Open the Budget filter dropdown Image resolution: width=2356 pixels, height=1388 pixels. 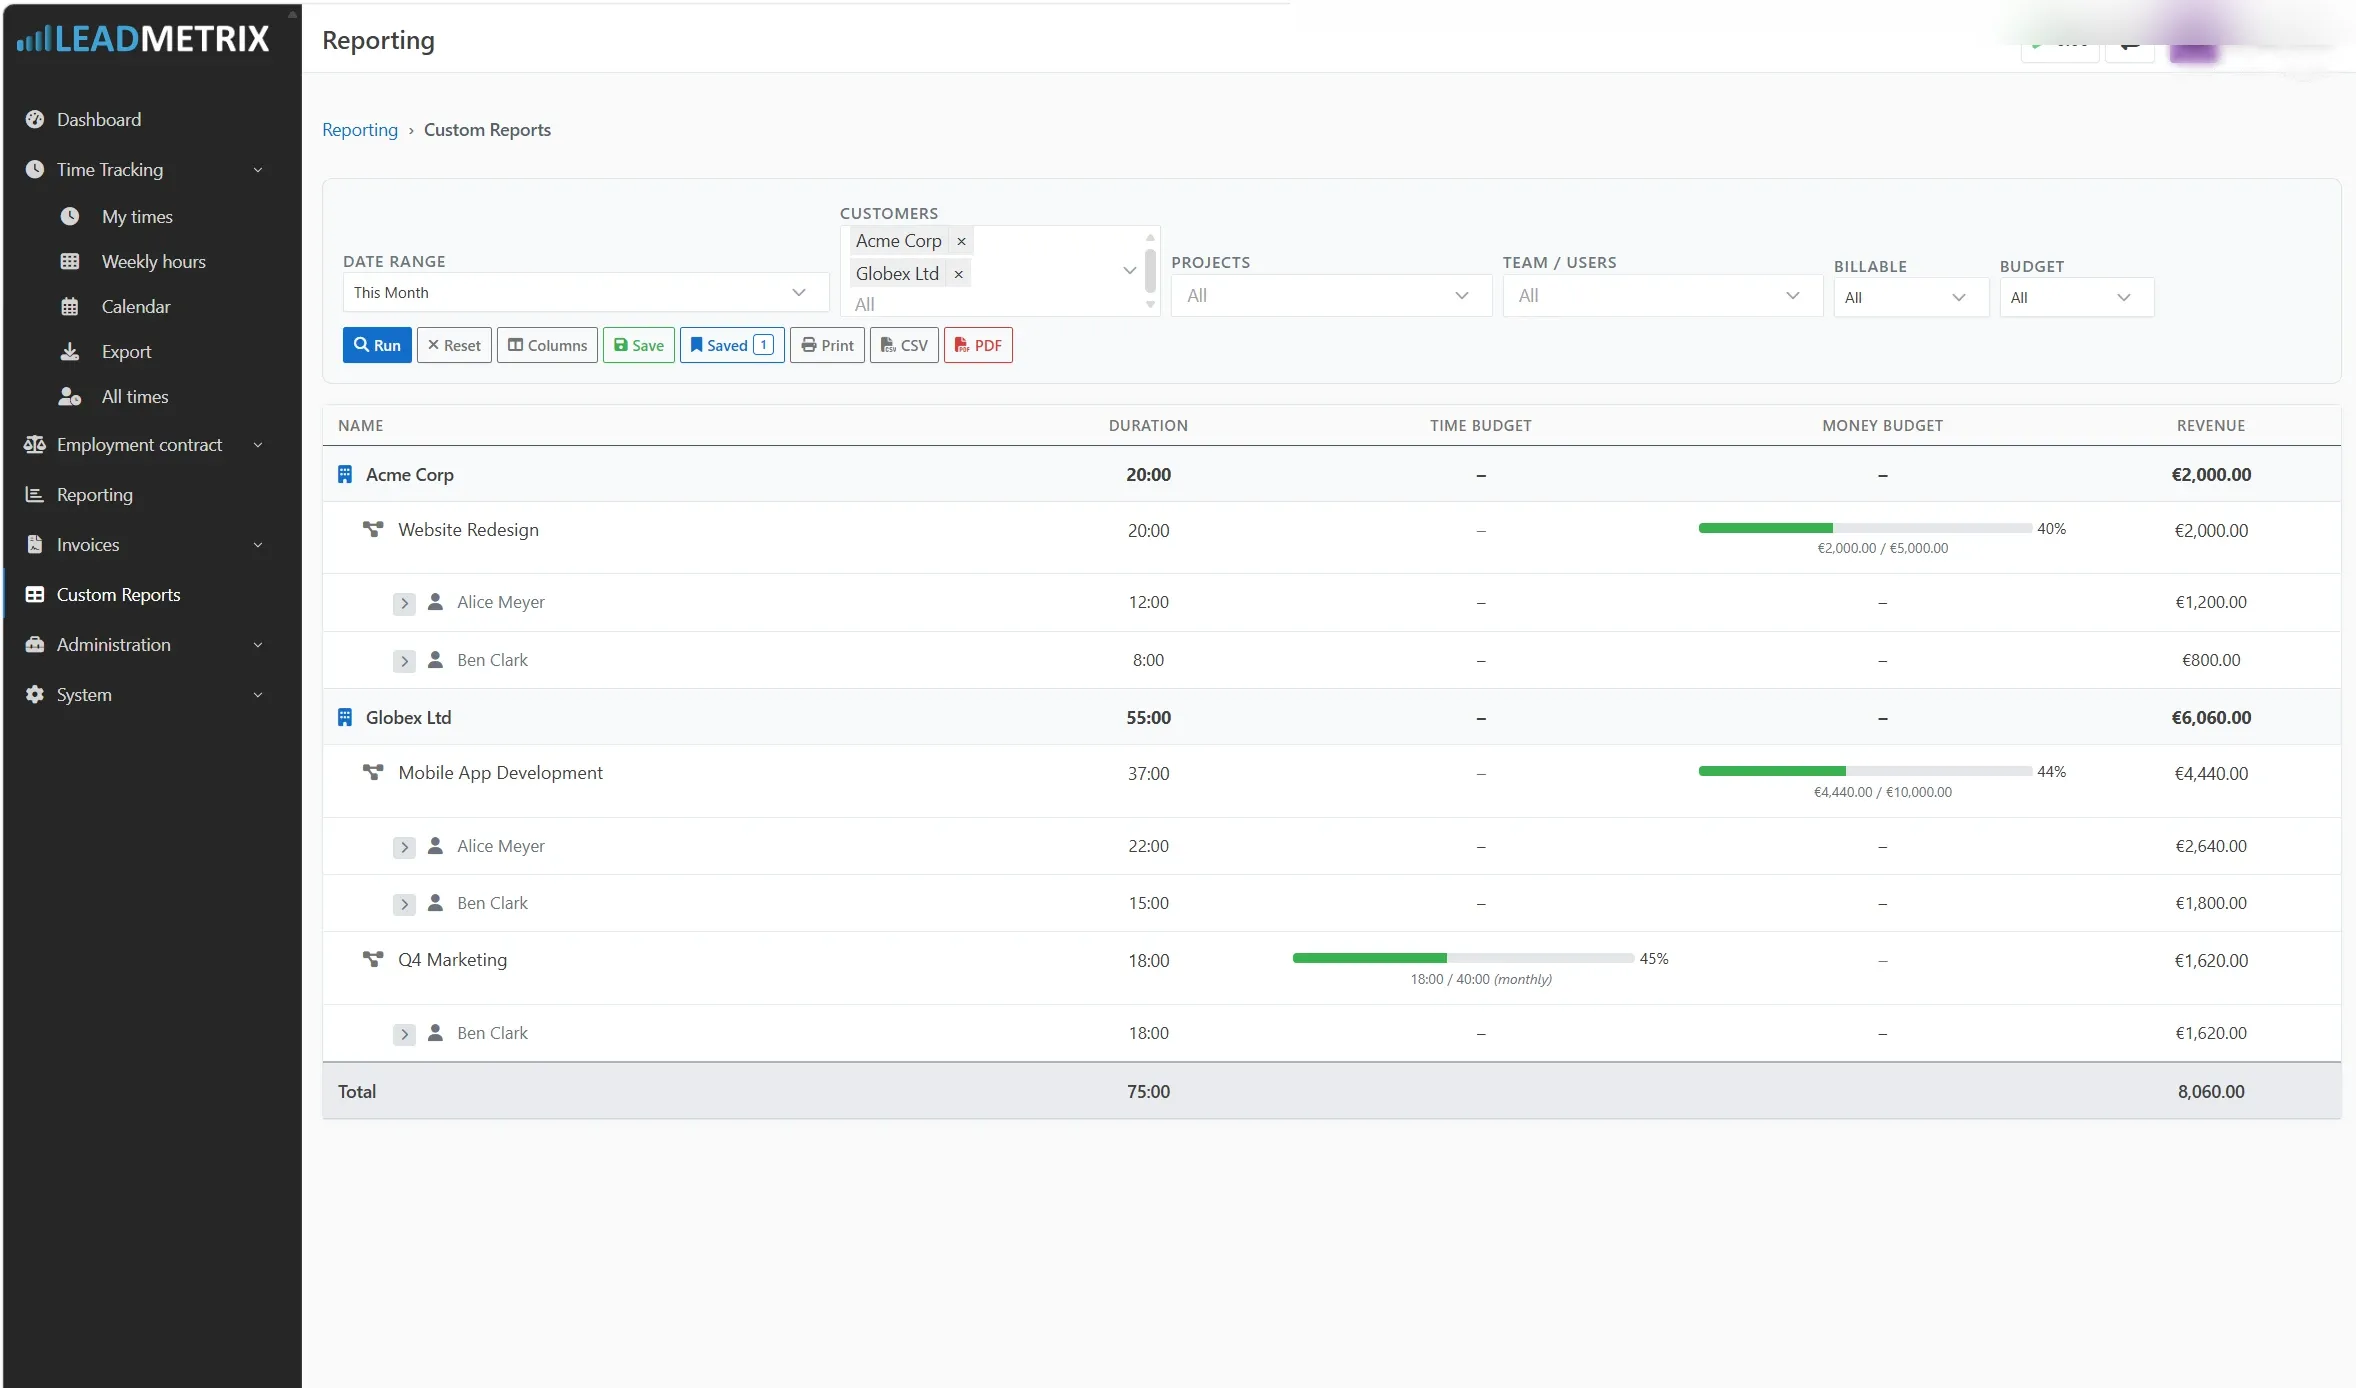(x=2076, y=297)
